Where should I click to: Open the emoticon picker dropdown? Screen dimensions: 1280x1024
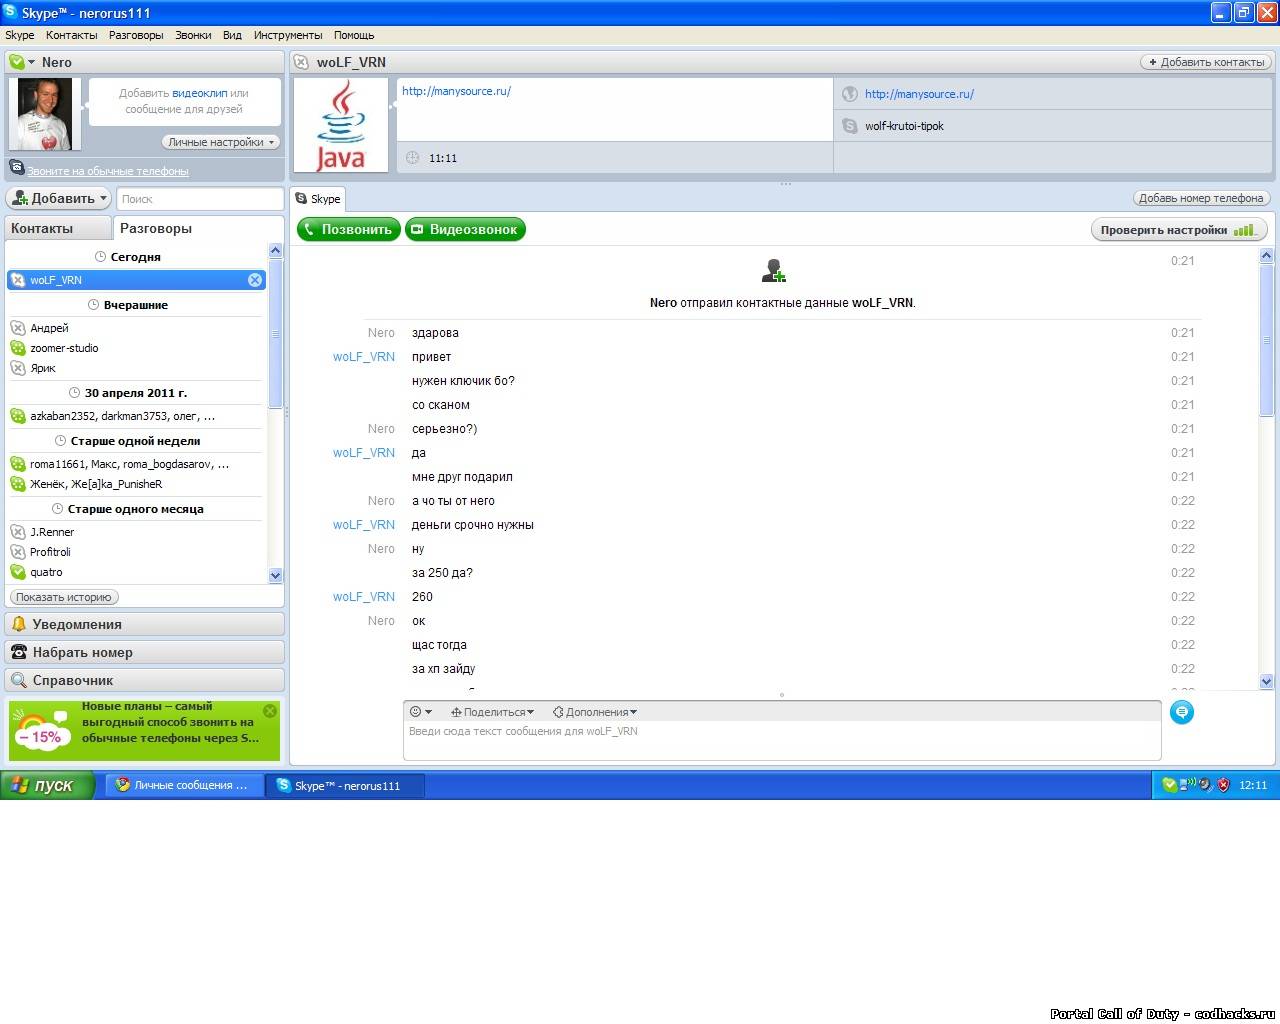pos(421,712)
